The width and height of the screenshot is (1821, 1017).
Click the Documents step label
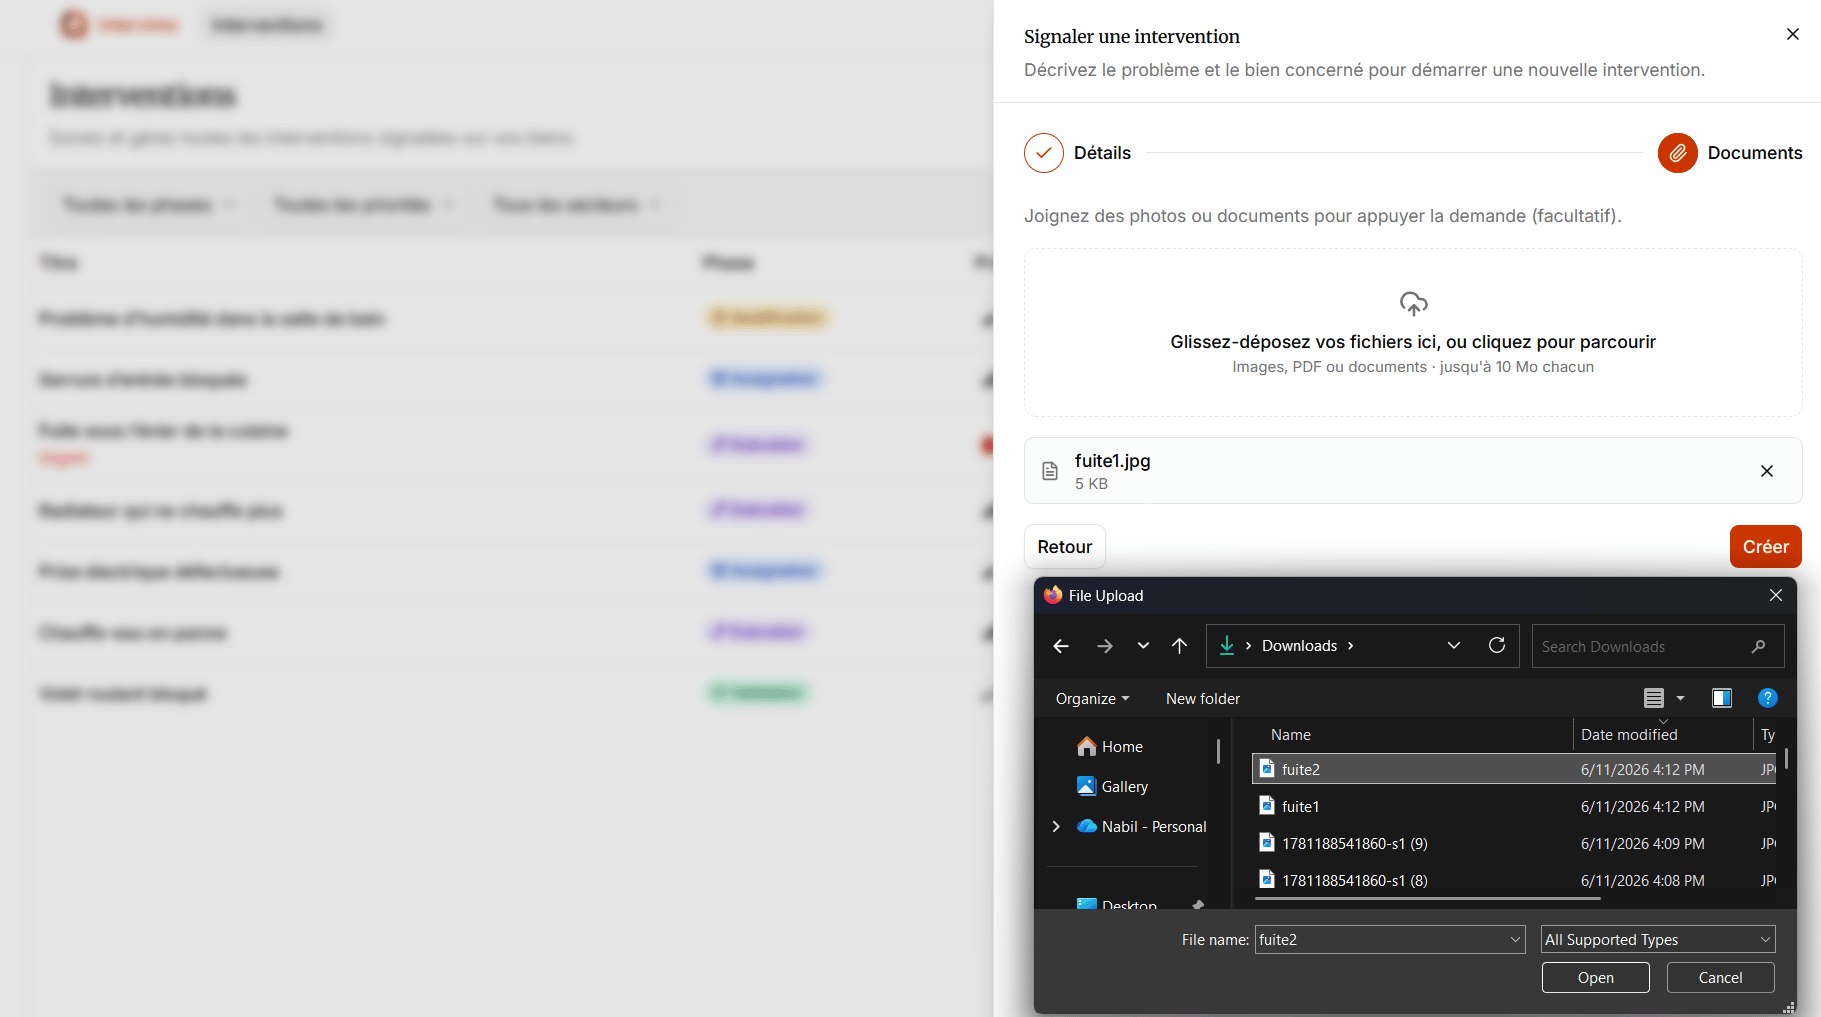pyautogui.click(x=1754, y=153)
